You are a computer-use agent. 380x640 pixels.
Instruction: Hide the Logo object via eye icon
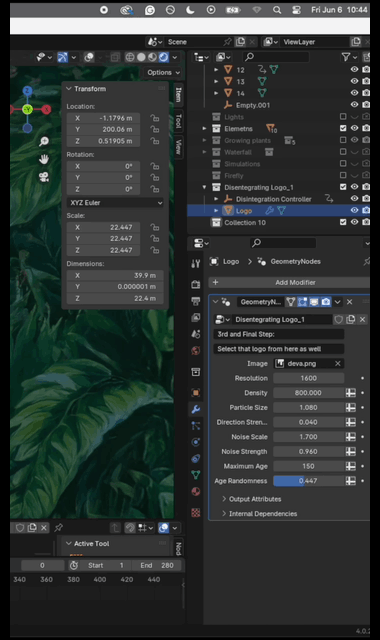(x=354, y=210)
